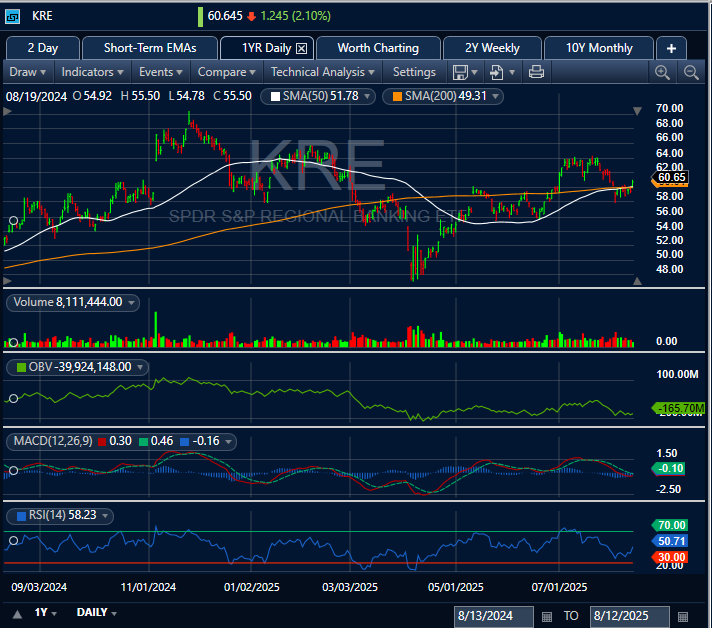Open the Indicators menu
Viewport: 712px width, 628px height.
[x=92, y=72]
